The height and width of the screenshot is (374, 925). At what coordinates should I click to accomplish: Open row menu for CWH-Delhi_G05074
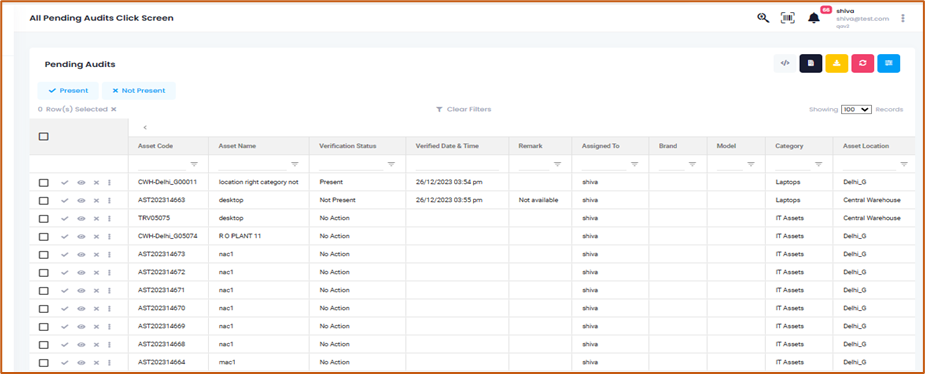(x=109, y=237)
